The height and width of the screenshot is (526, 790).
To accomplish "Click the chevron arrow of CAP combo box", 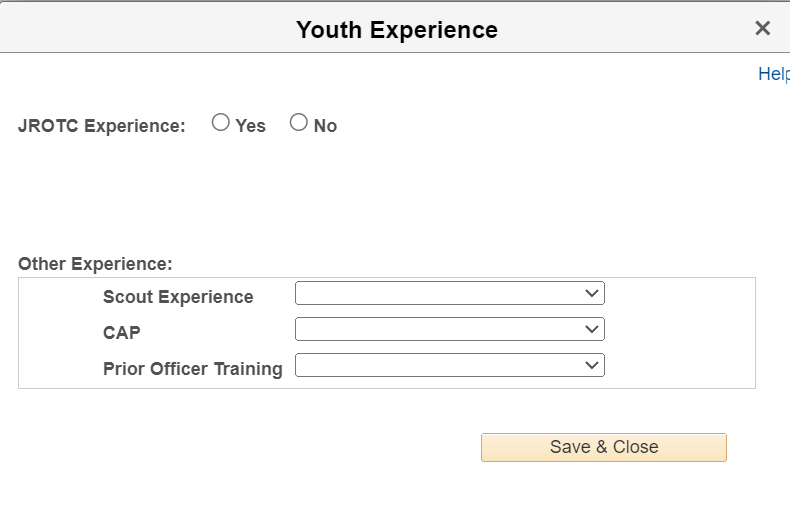I will [592, 329].
